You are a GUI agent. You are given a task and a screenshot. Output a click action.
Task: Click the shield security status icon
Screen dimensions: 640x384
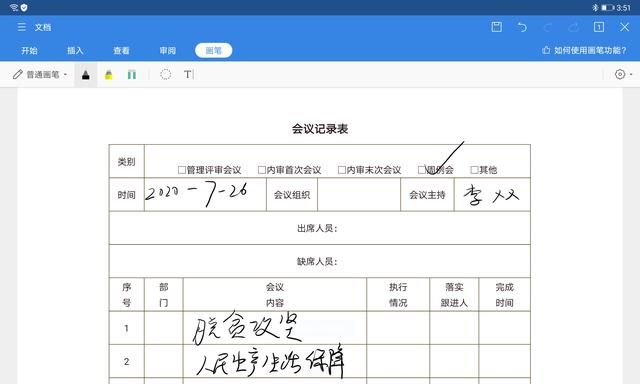24,7
